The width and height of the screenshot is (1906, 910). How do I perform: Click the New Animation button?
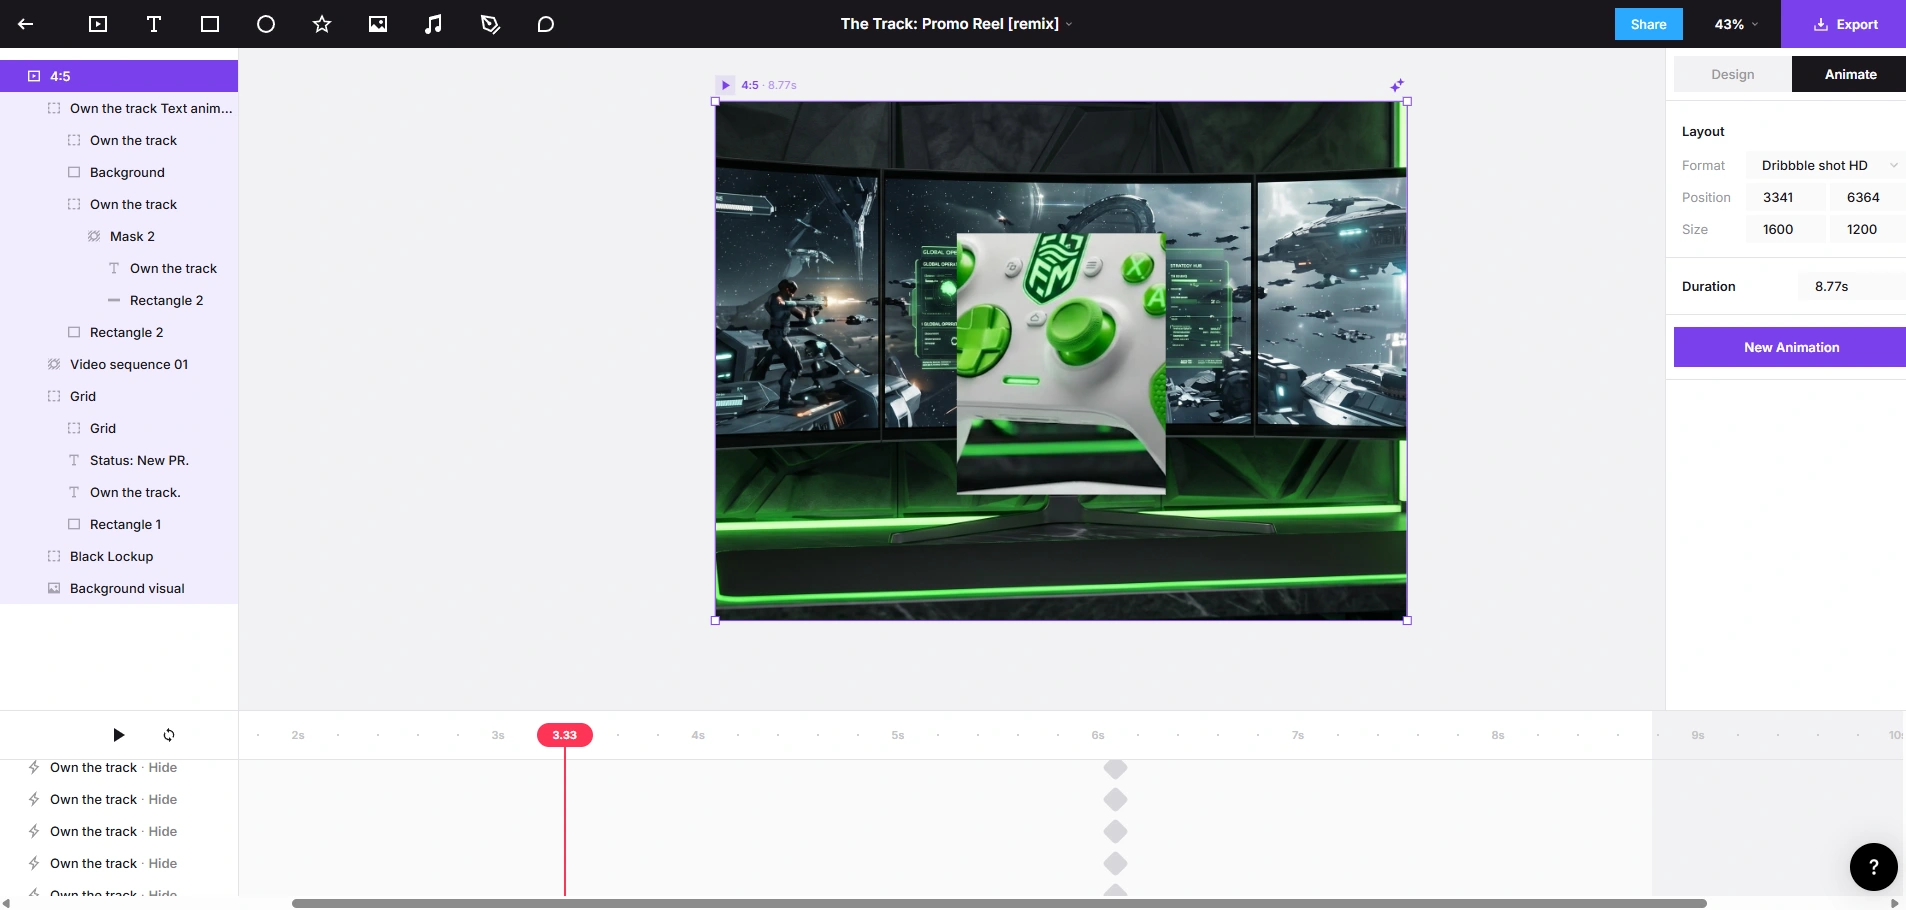(1790, 347)
